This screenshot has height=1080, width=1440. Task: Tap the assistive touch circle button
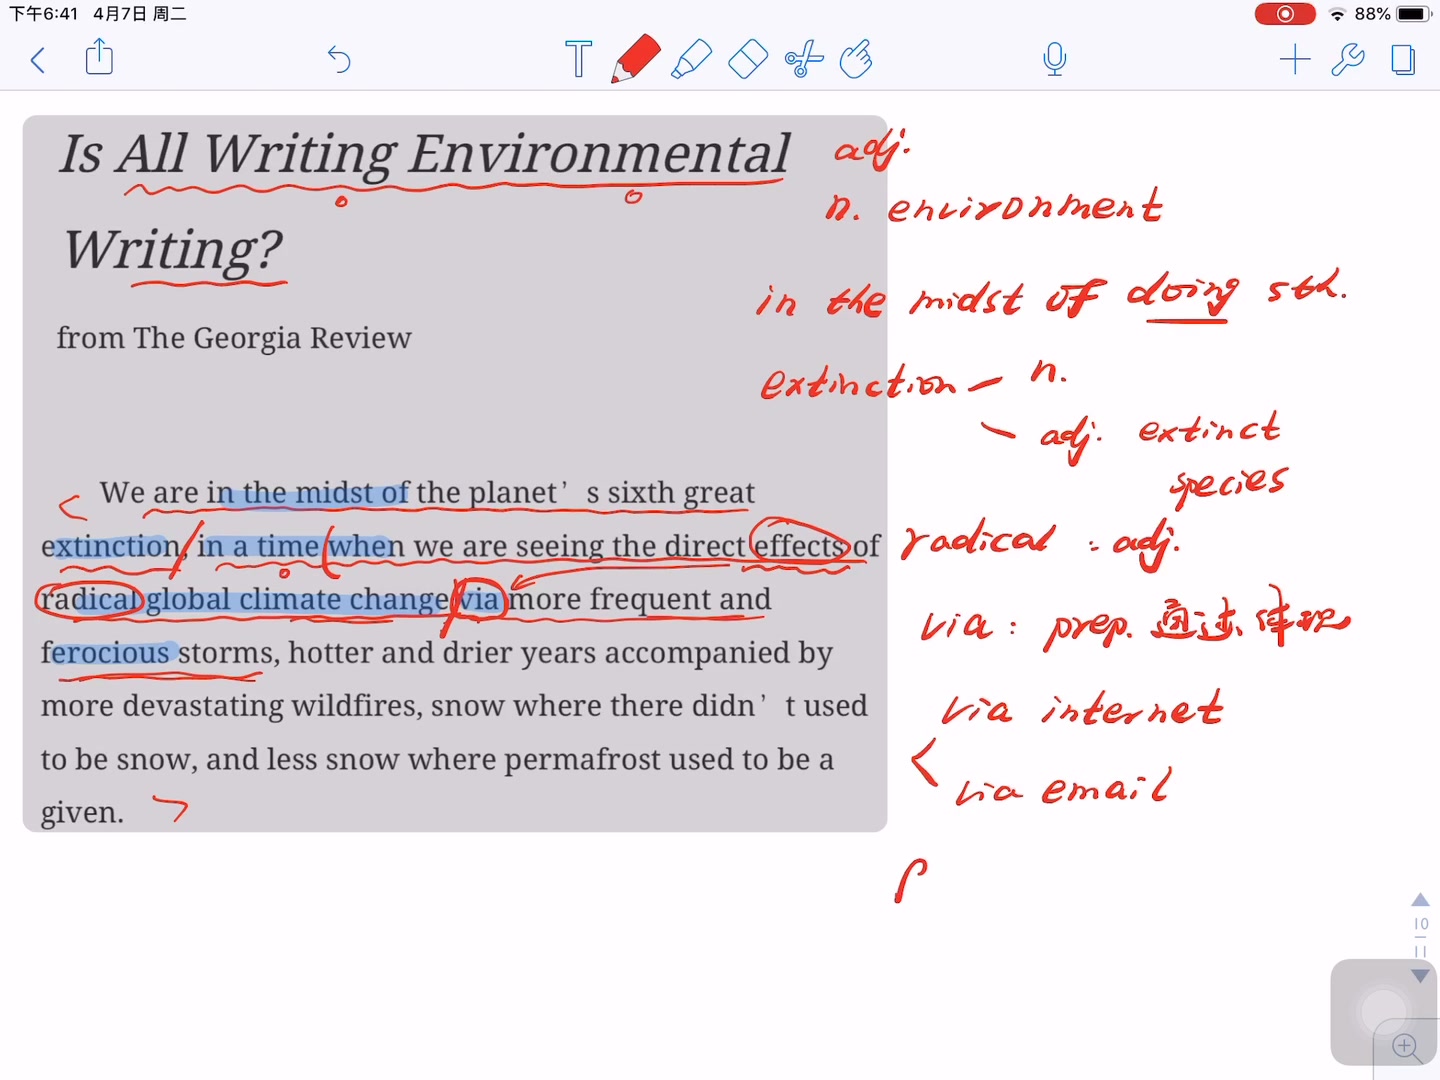pyautogui.click(x=1384, y=1012)
